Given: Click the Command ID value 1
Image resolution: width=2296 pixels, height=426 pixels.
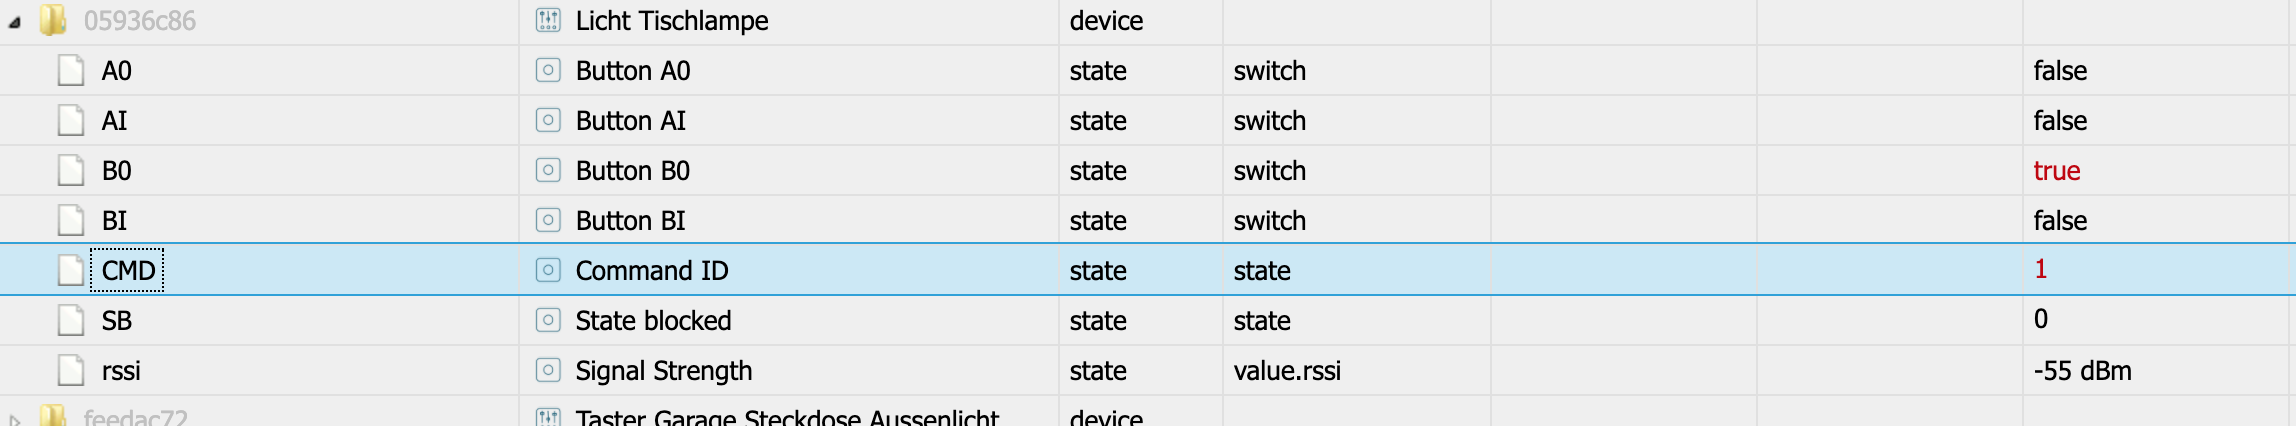Looking at the screenshot, I should 2041,269.
